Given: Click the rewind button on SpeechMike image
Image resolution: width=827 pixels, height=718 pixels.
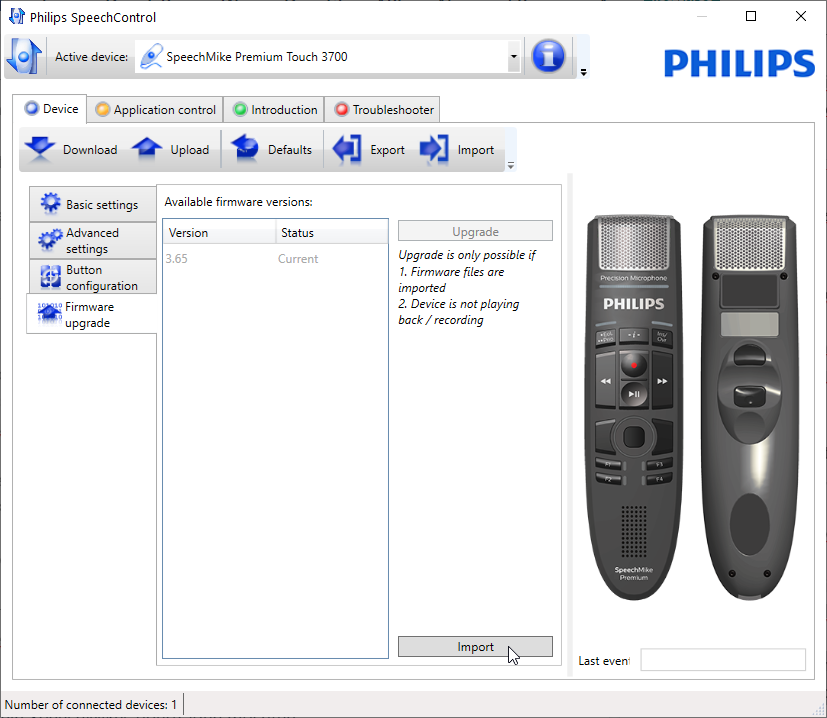Looking at the screenshot, I should coord(605,381).
